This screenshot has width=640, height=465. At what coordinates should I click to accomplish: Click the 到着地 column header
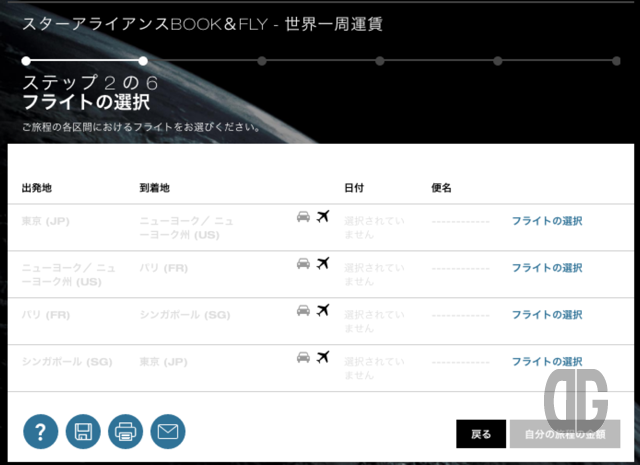[155, 188]
